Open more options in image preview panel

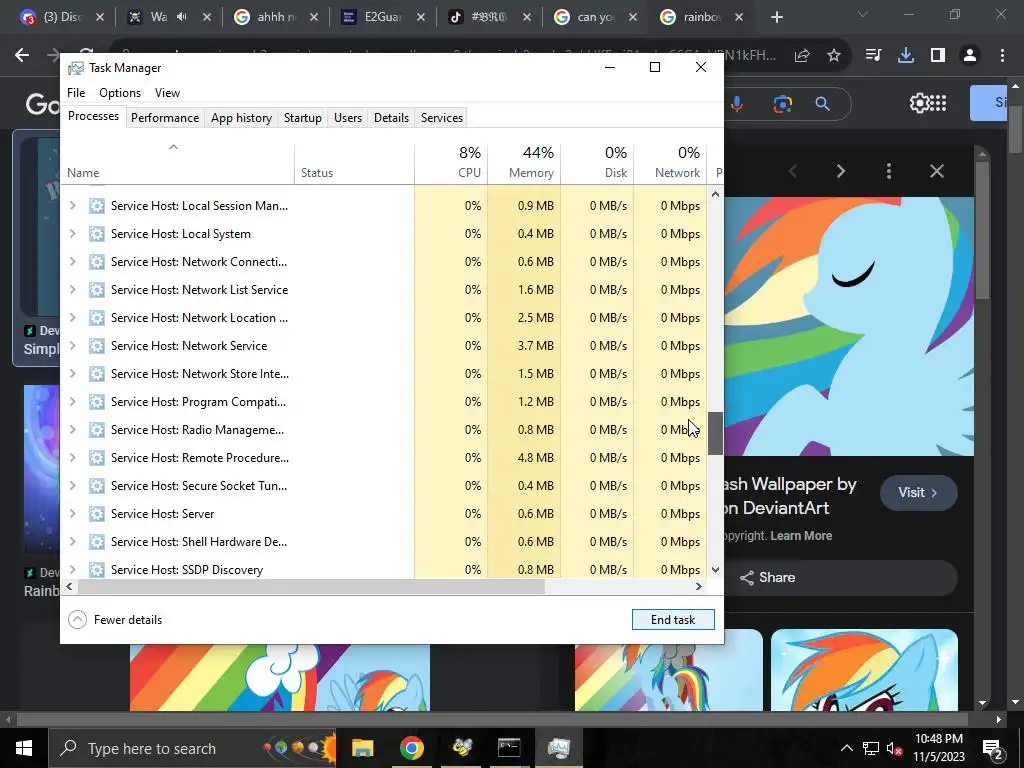click(889, 171)
